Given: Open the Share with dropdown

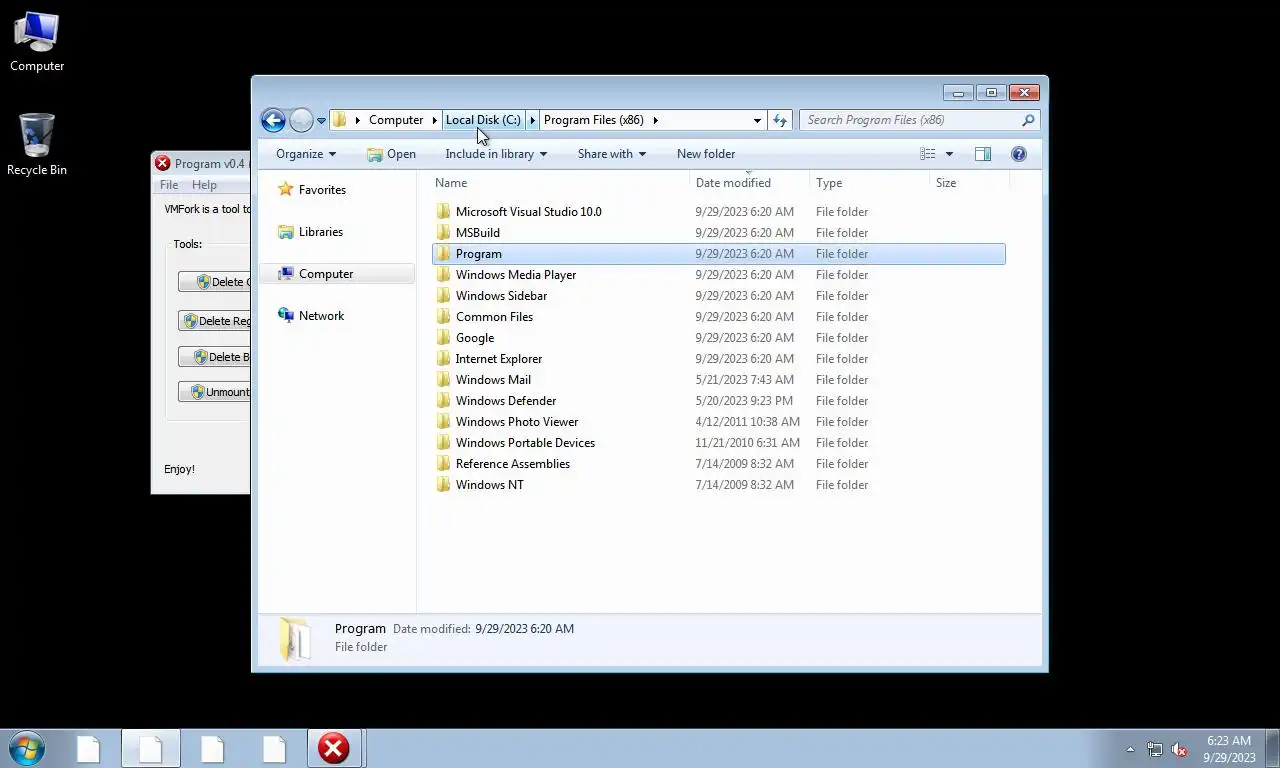Looking at the screenshot, I should click(x=612, y=154).
